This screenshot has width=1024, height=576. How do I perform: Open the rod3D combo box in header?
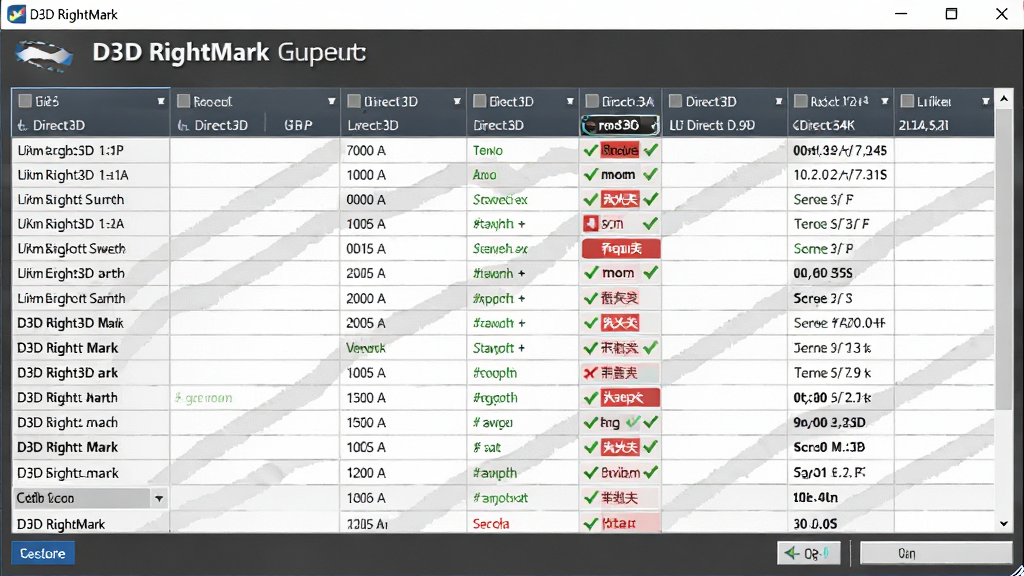620,125
